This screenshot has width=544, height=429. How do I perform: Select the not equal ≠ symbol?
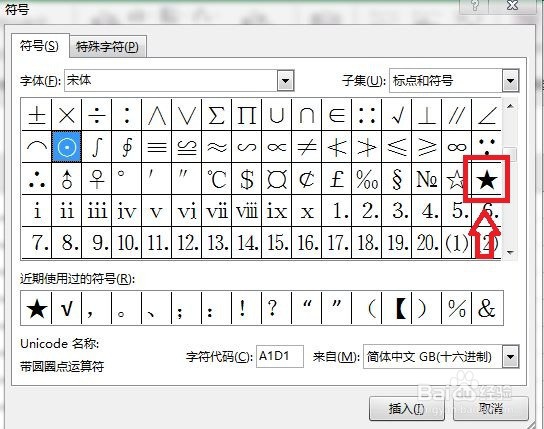[x=306, y=147]
